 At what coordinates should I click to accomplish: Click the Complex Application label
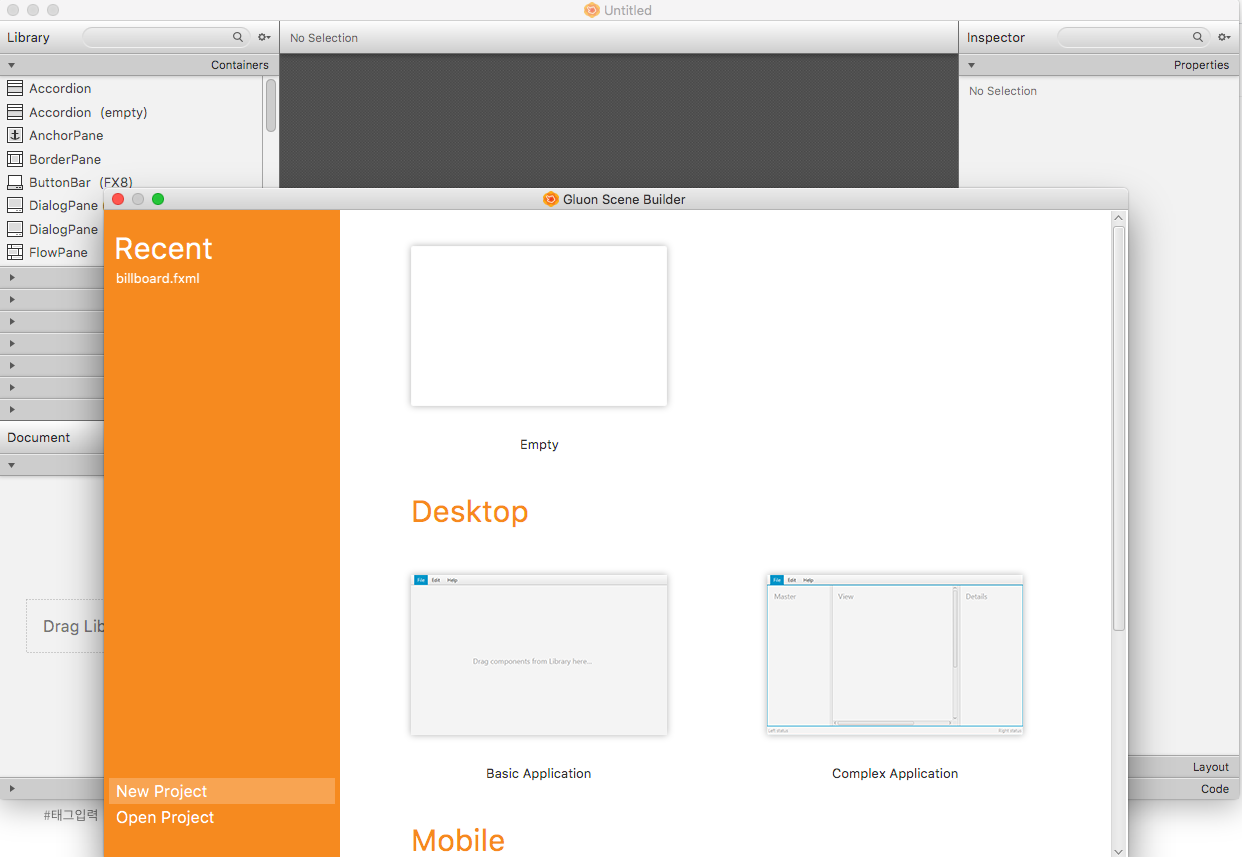tap(895, 774)
